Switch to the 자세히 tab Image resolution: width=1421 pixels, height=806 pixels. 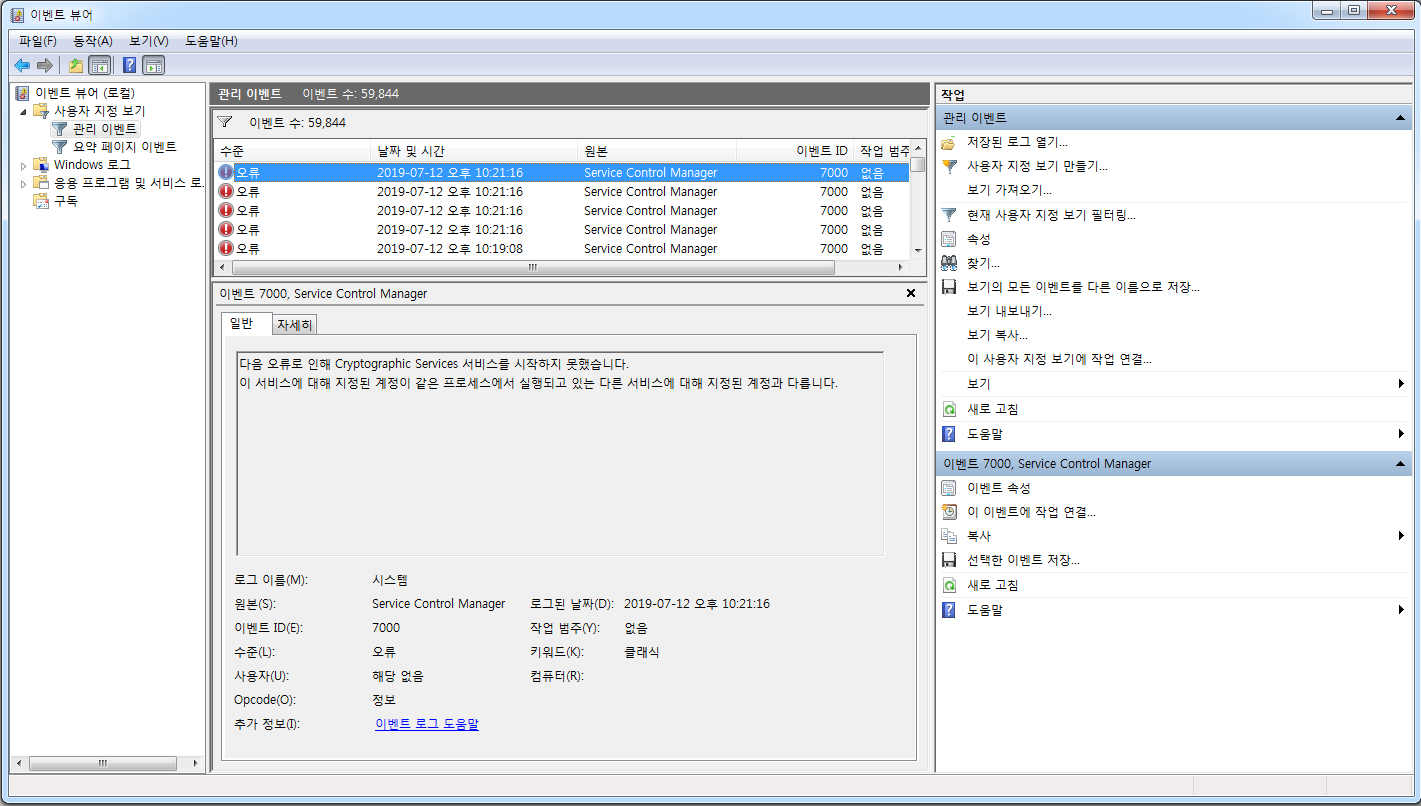coord(295,325)
